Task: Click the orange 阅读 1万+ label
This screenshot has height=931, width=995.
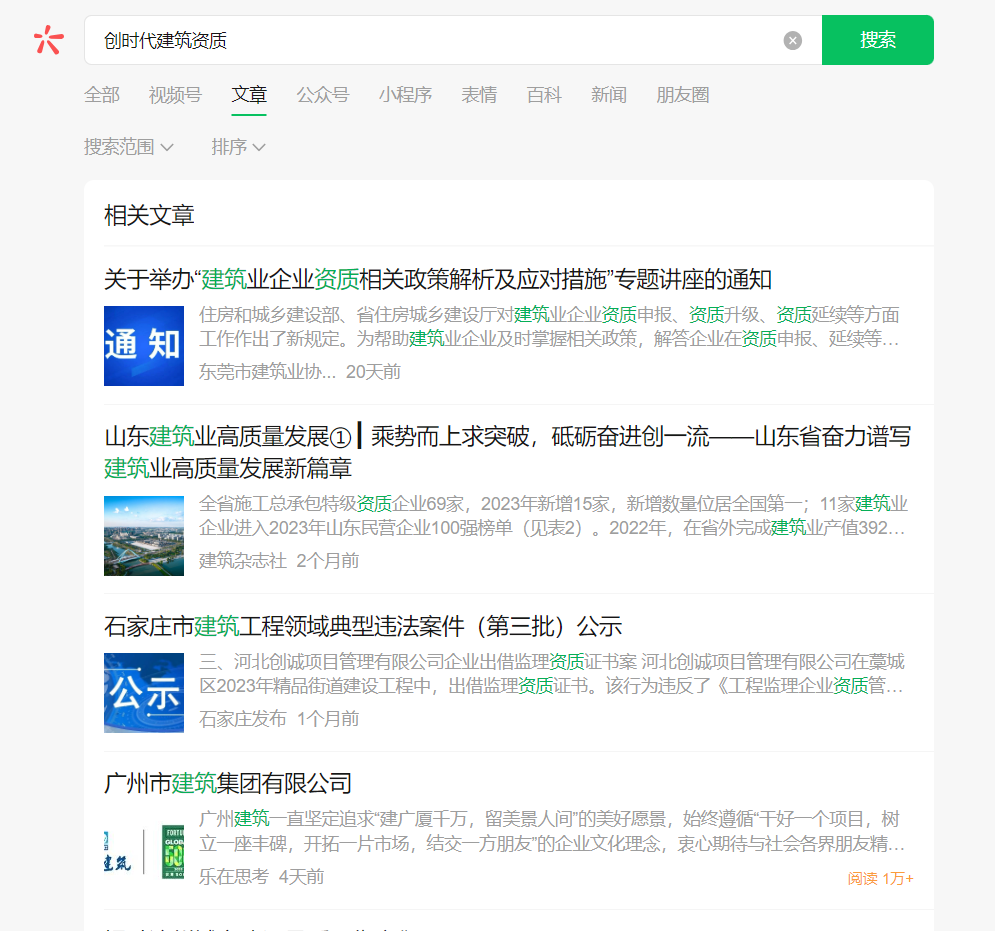Action: coord(881,878)
